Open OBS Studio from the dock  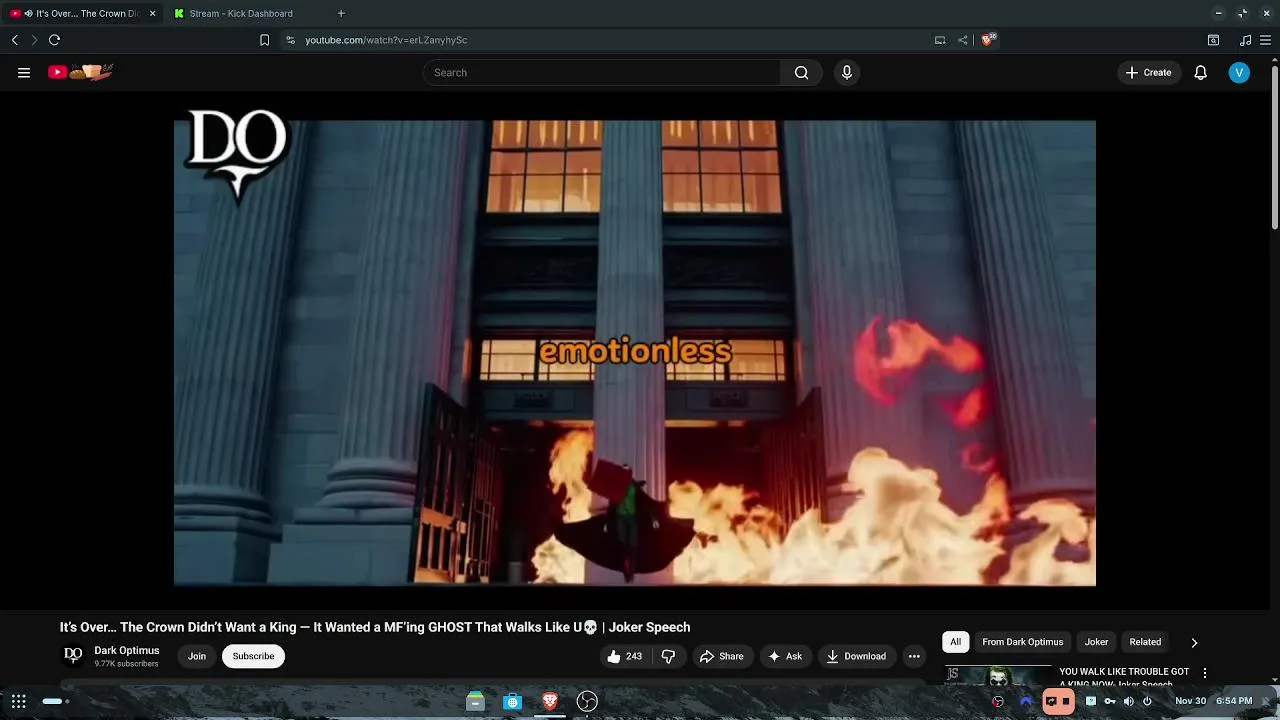pos(587,701)
